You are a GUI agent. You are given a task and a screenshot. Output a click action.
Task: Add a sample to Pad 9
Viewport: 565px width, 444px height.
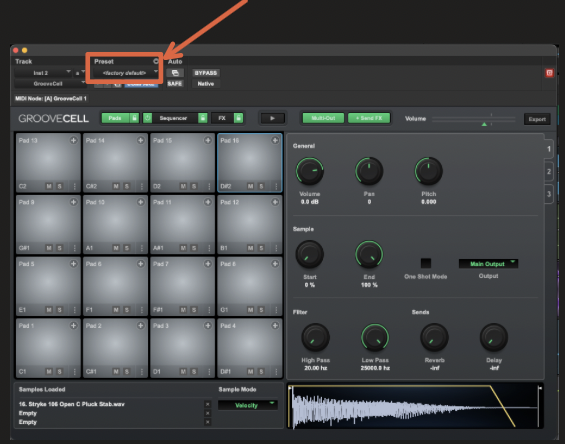[x=74, y=202]
